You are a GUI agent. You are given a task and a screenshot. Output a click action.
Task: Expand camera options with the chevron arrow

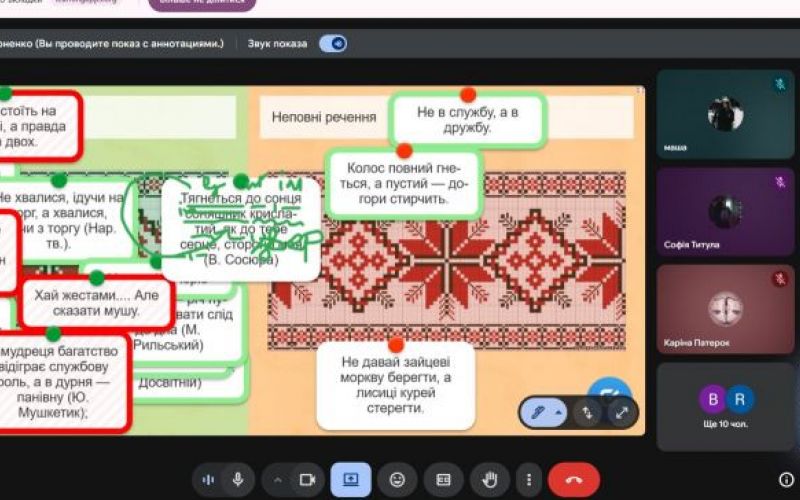[x=278, y=479]
